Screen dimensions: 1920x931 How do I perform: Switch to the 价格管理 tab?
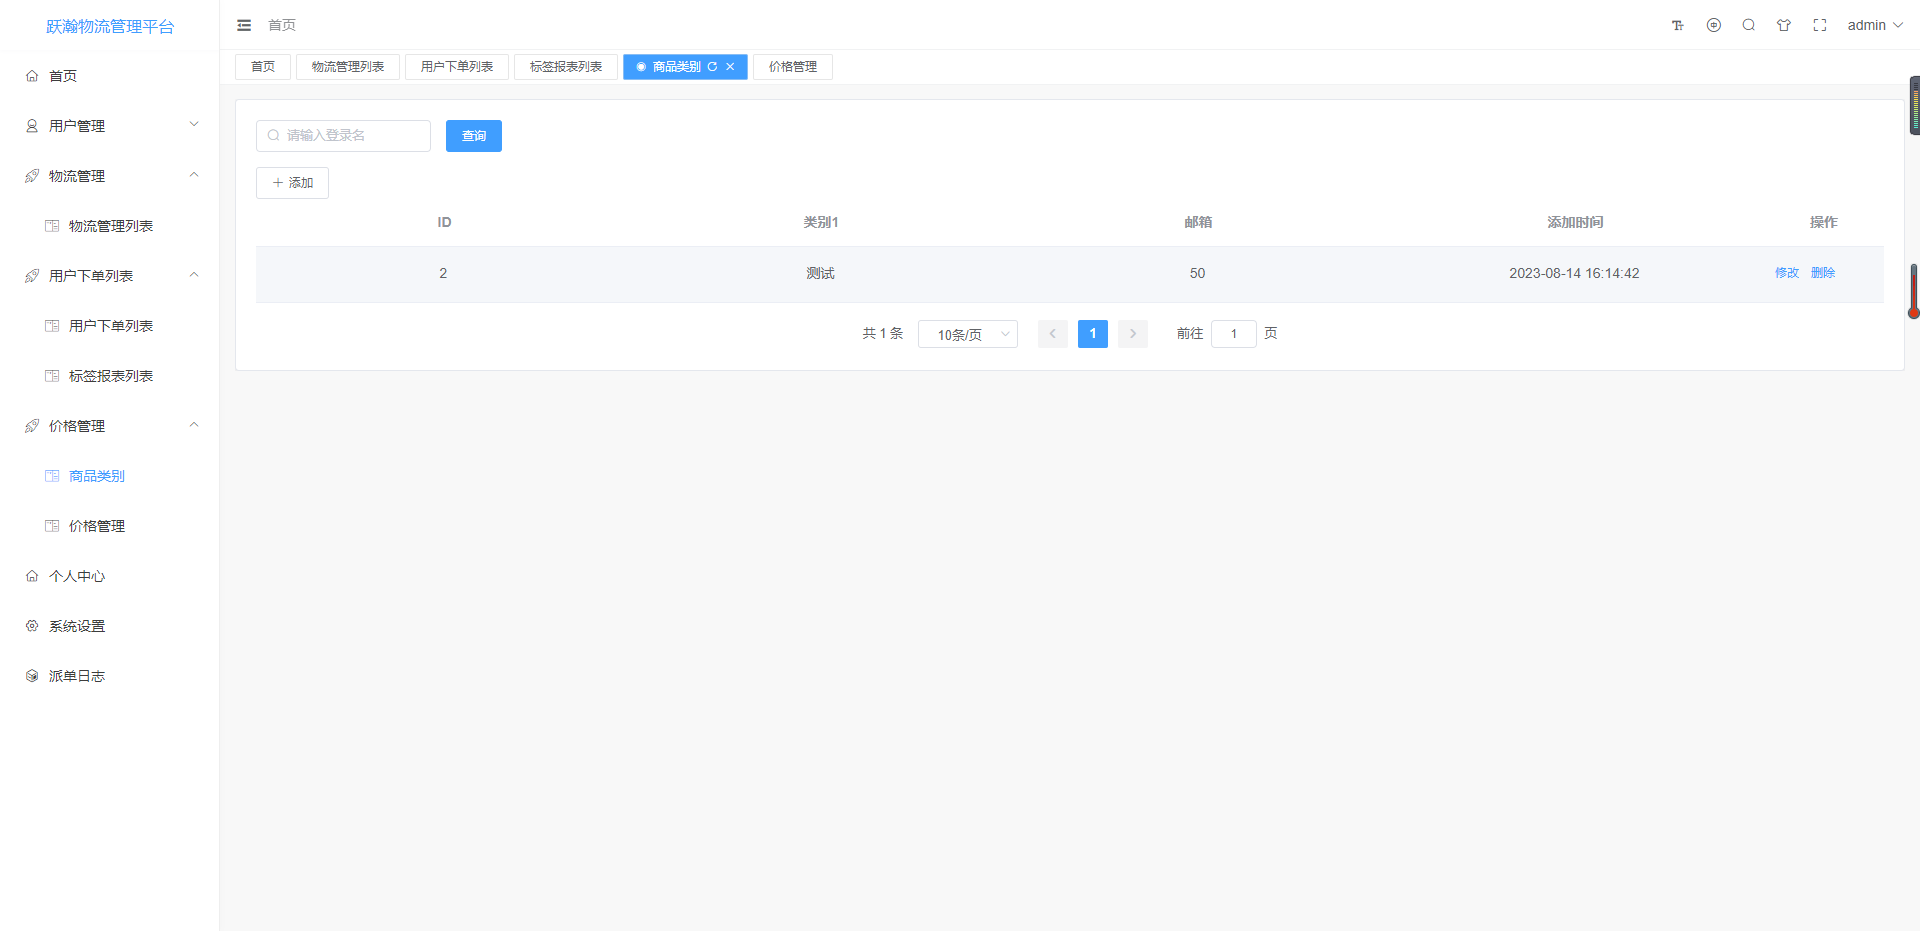(793, 67)
